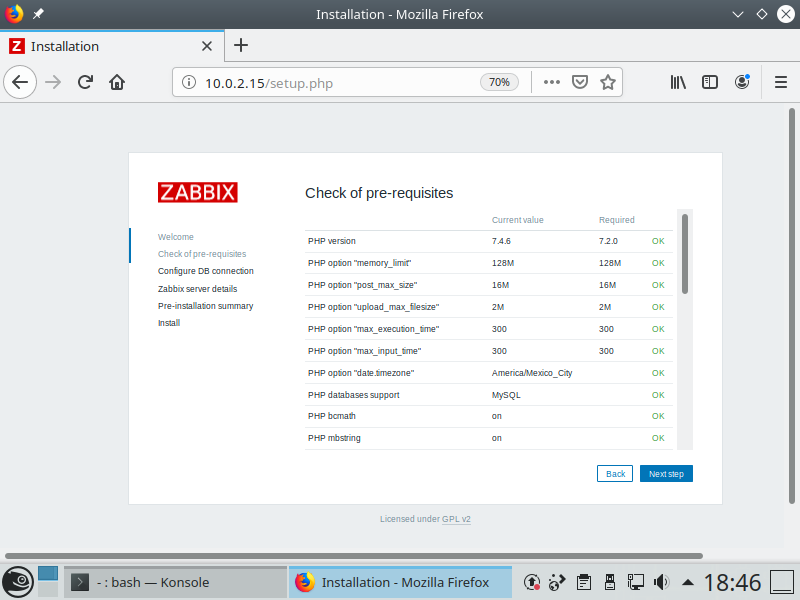This screenshot has height=600, width=800.
Task: Open the Firefox hamburger menu
Action: click(x=781, y=82)
